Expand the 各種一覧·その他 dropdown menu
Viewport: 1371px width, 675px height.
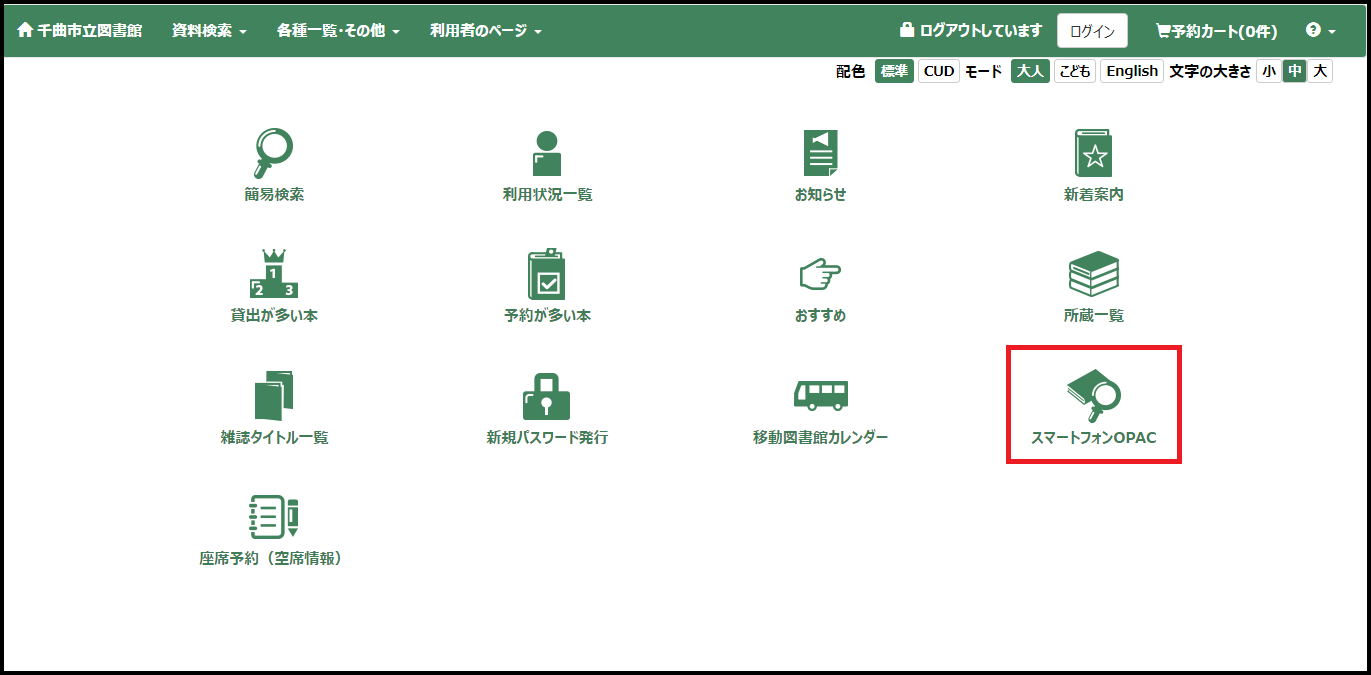(x=338, y=31)
